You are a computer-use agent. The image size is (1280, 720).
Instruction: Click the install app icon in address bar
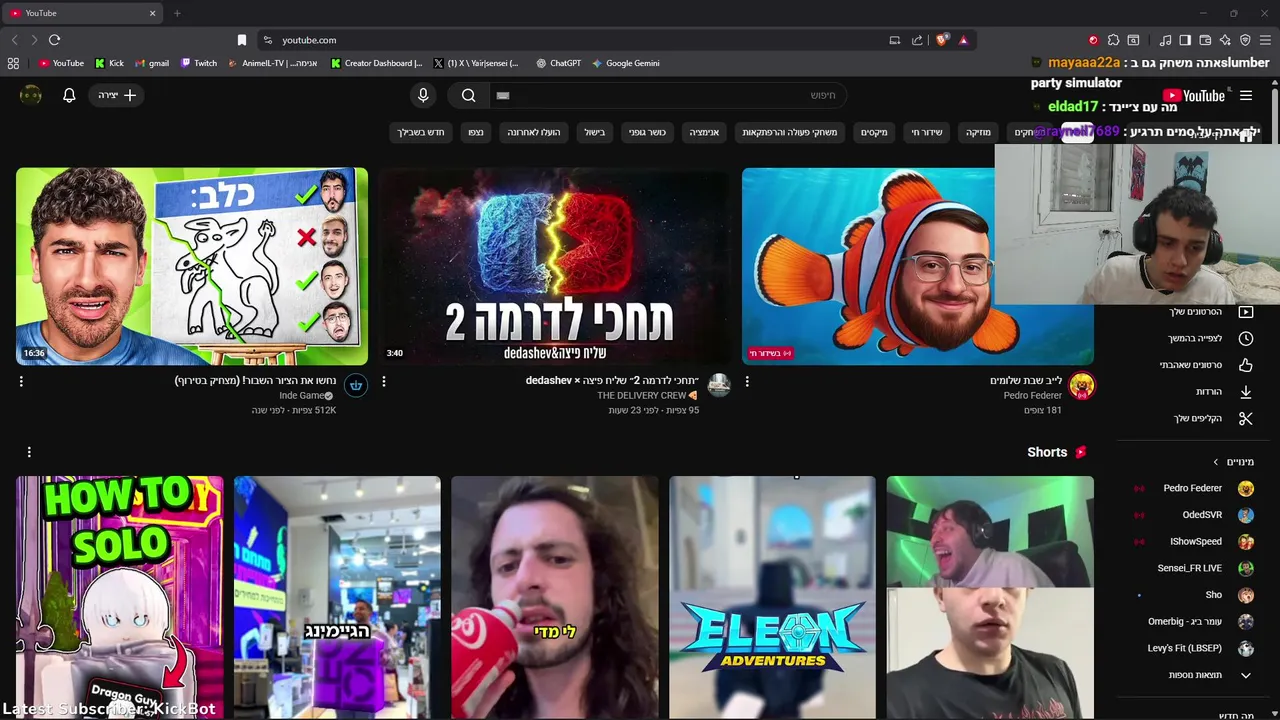(895, 40)
